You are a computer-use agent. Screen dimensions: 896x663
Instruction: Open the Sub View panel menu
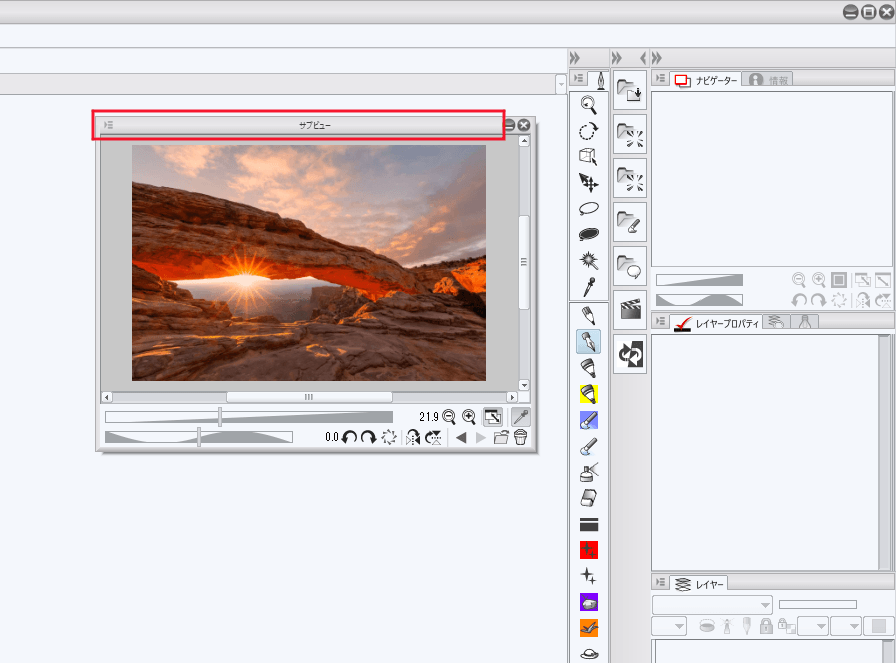click(108, 125)
